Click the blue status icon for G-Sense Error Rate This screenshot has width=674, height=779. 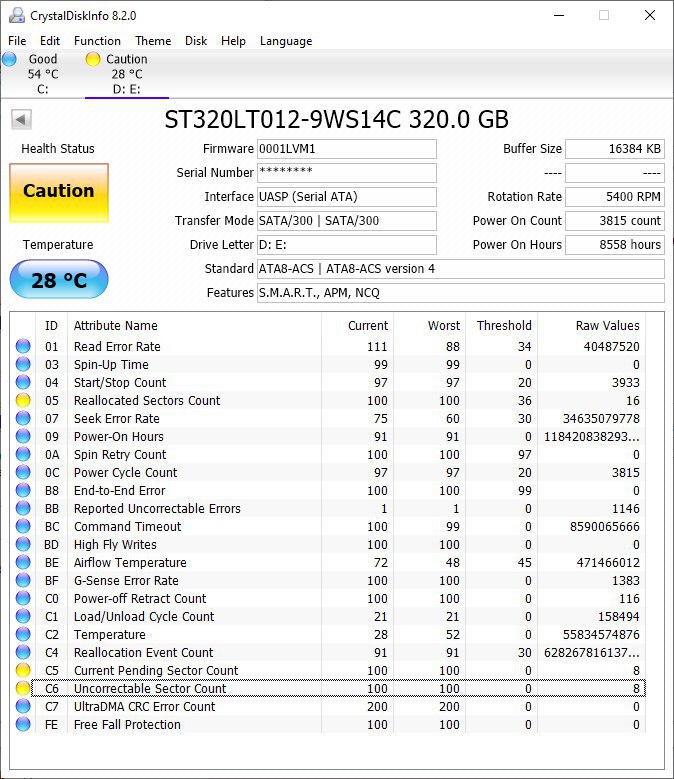coord(23,580)
